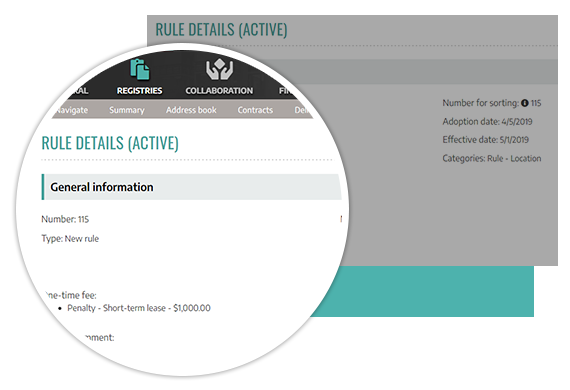Select the COLLABORATION menu label
Image resolution: width=570 pixels, height=390 pixels.
pos(219,91)
